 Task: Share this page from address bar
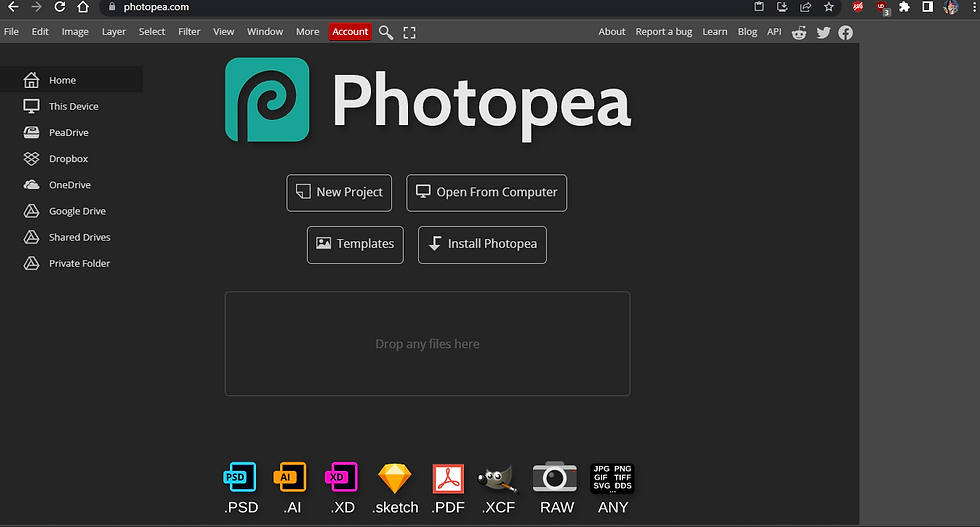[806, 7]
